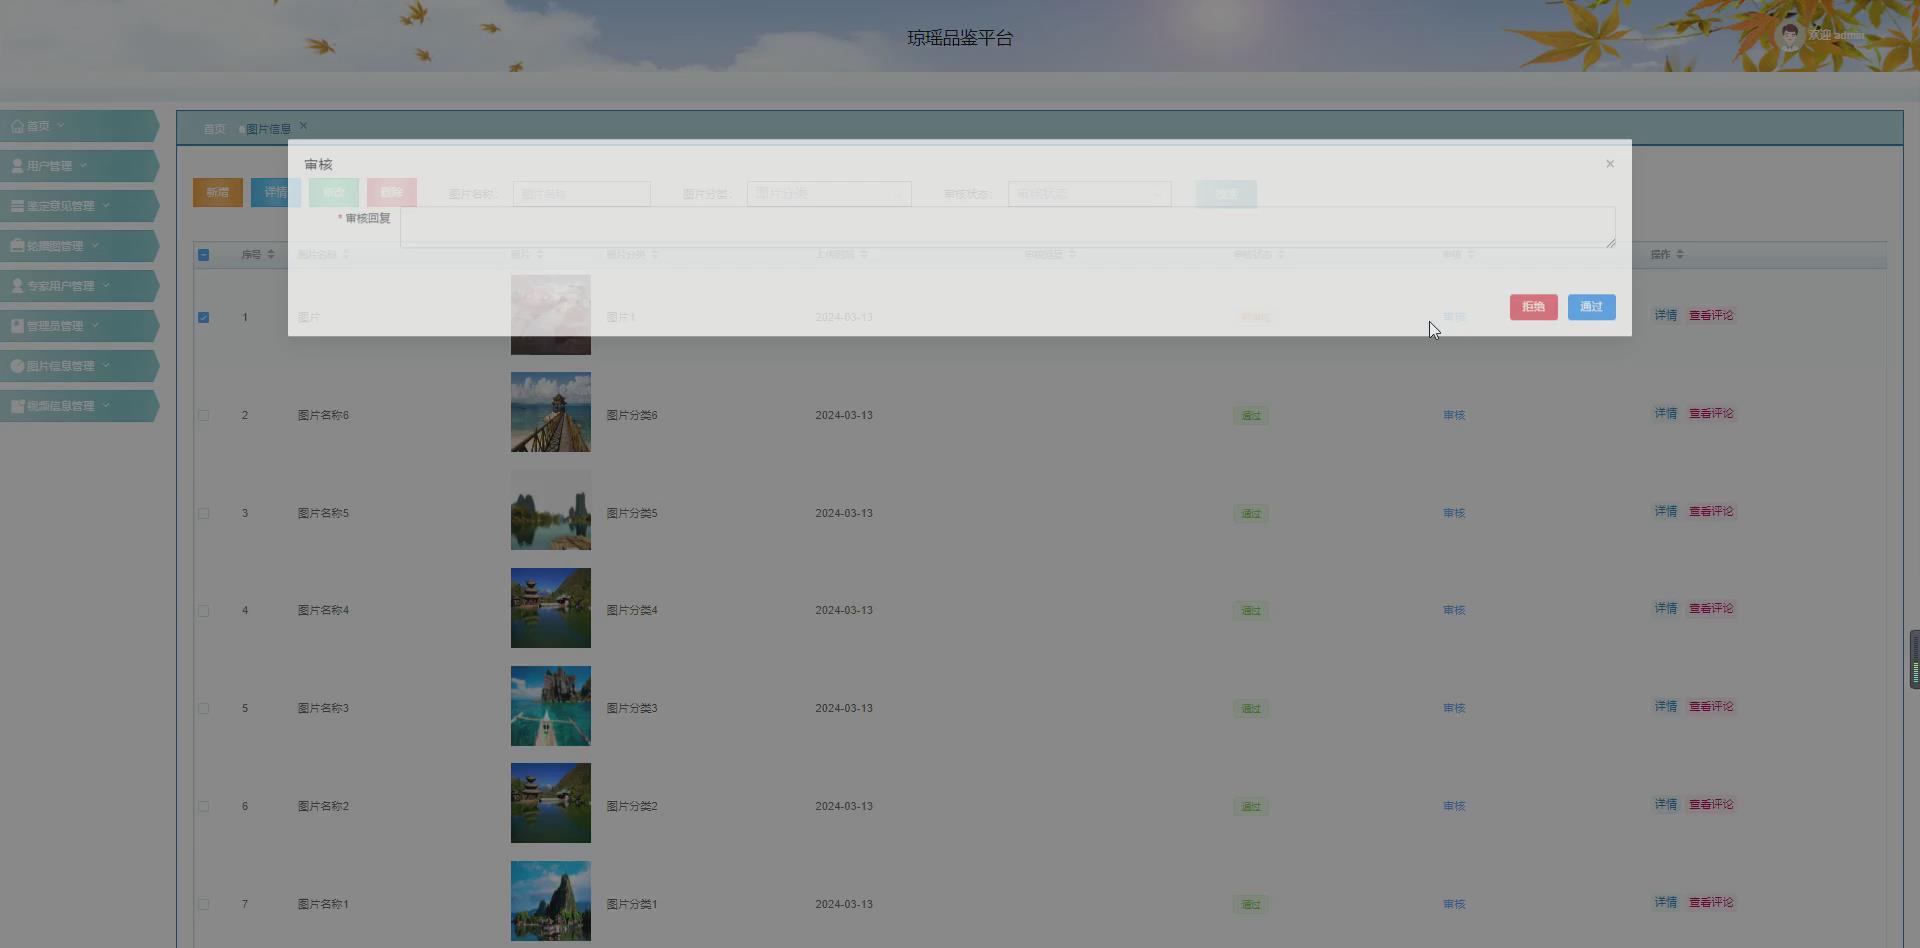Check the checkbox for row 4

coord(203,610)
